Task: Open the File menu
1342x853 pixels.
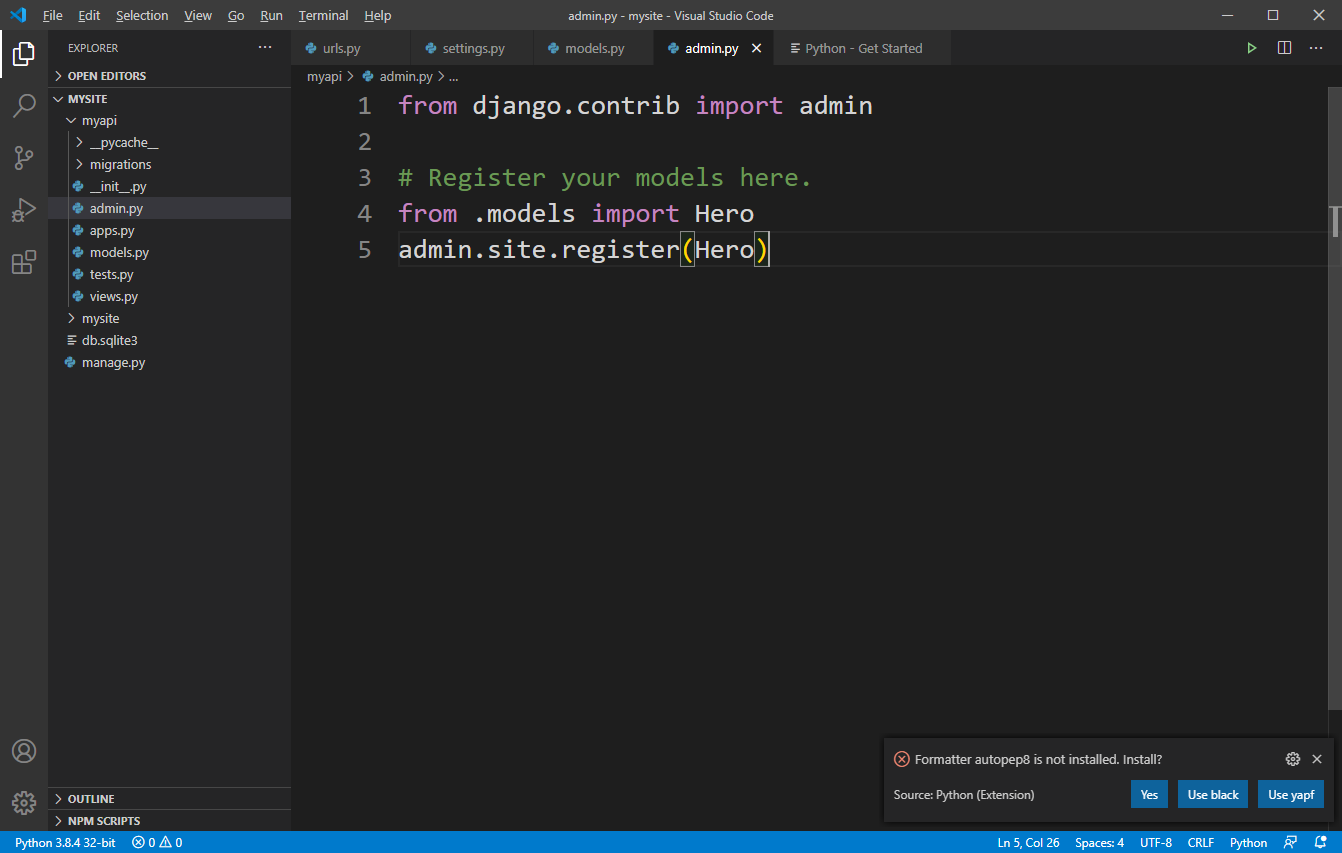Action: tap(52, 15)
